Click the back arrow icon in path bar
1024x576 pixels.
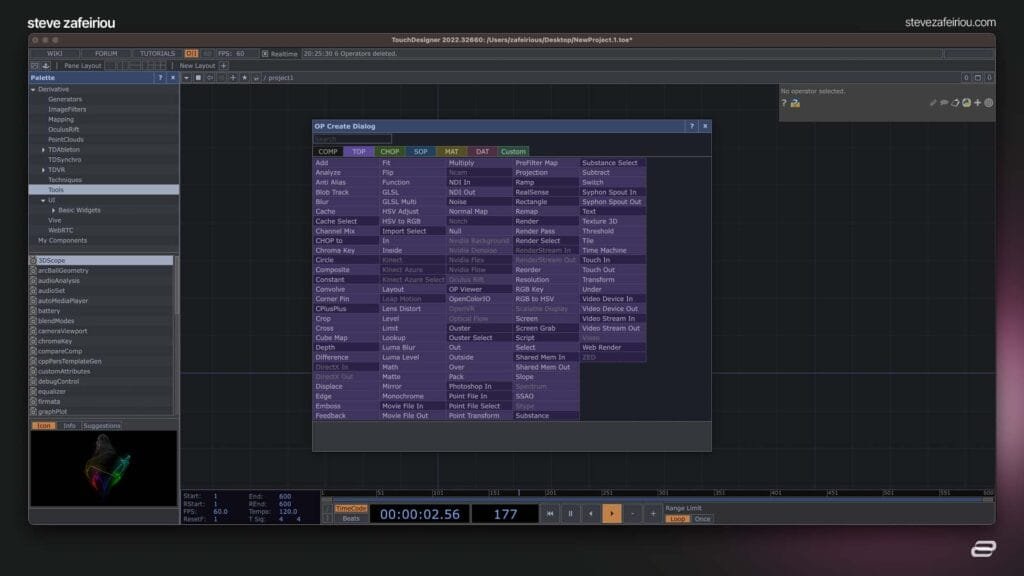(x=210, y=78)
